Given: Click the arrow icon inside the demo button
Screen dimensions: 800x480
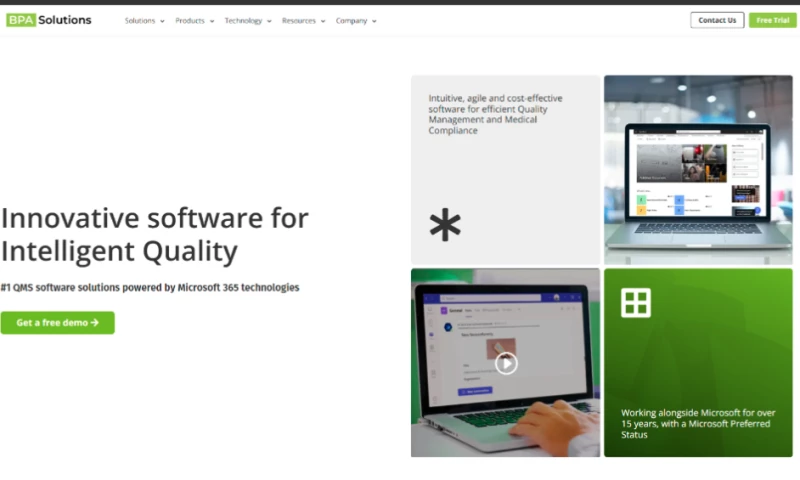Looking at the screenshot, I should 95,323.
